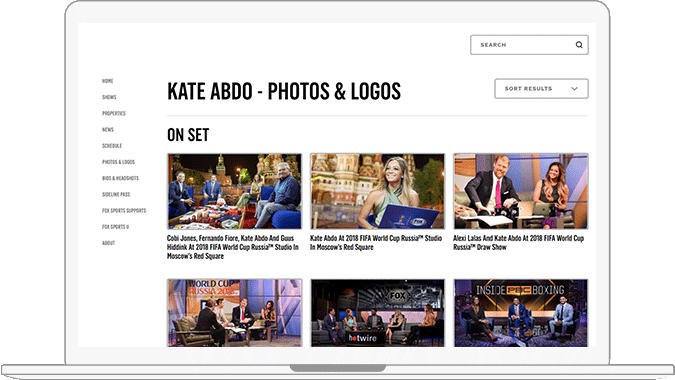Focus the Search input field

click(x=529, y=45)
